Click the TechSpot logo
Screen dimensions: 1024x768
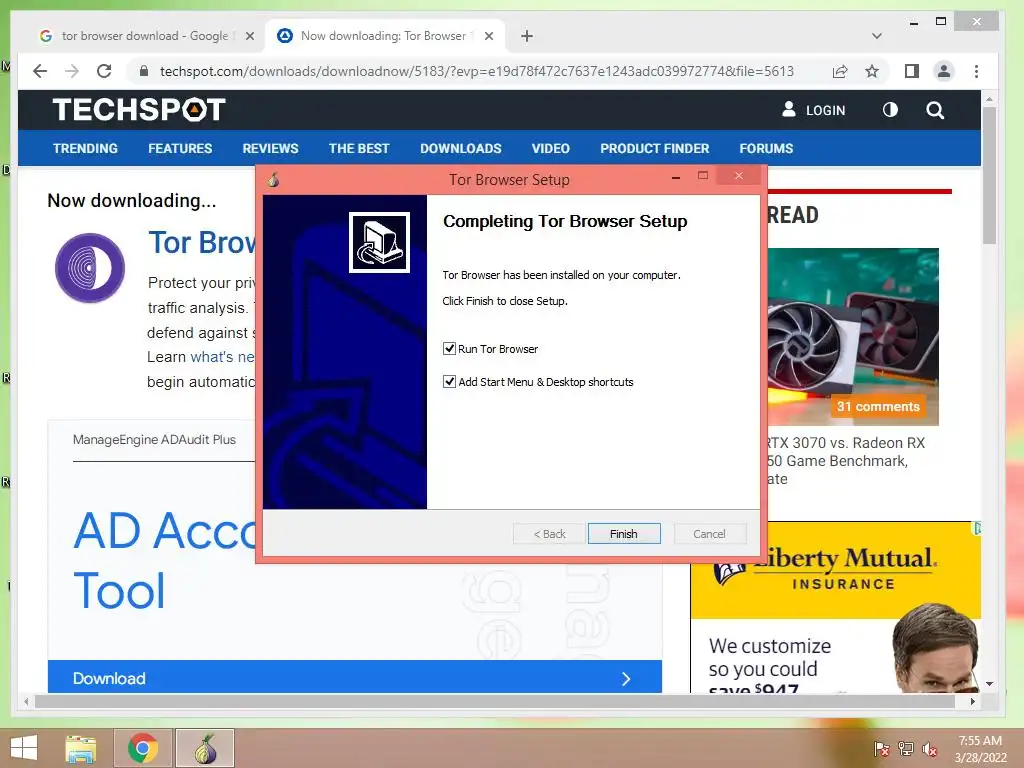[x=138, y=110]
